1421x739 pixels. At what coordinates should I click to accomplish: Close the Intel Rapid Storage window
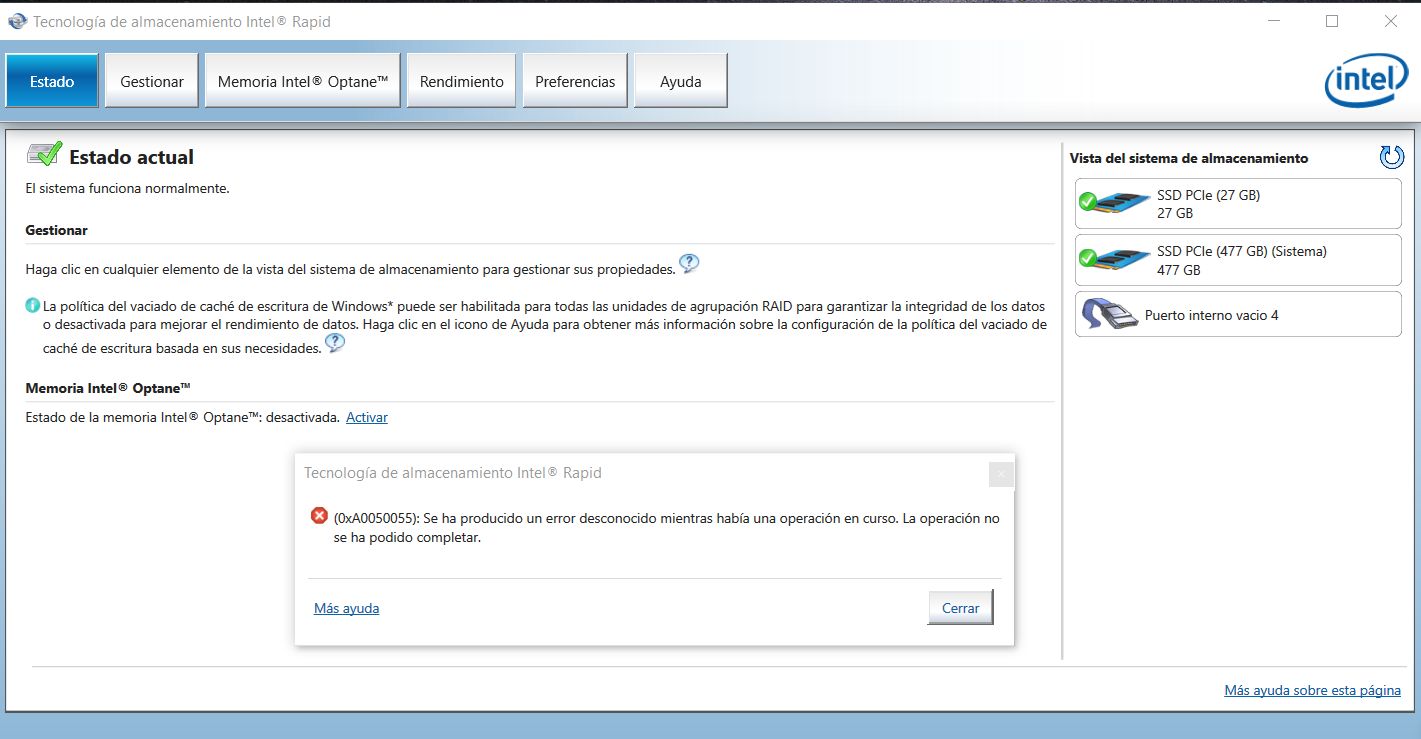click(x=1390, y=21)
